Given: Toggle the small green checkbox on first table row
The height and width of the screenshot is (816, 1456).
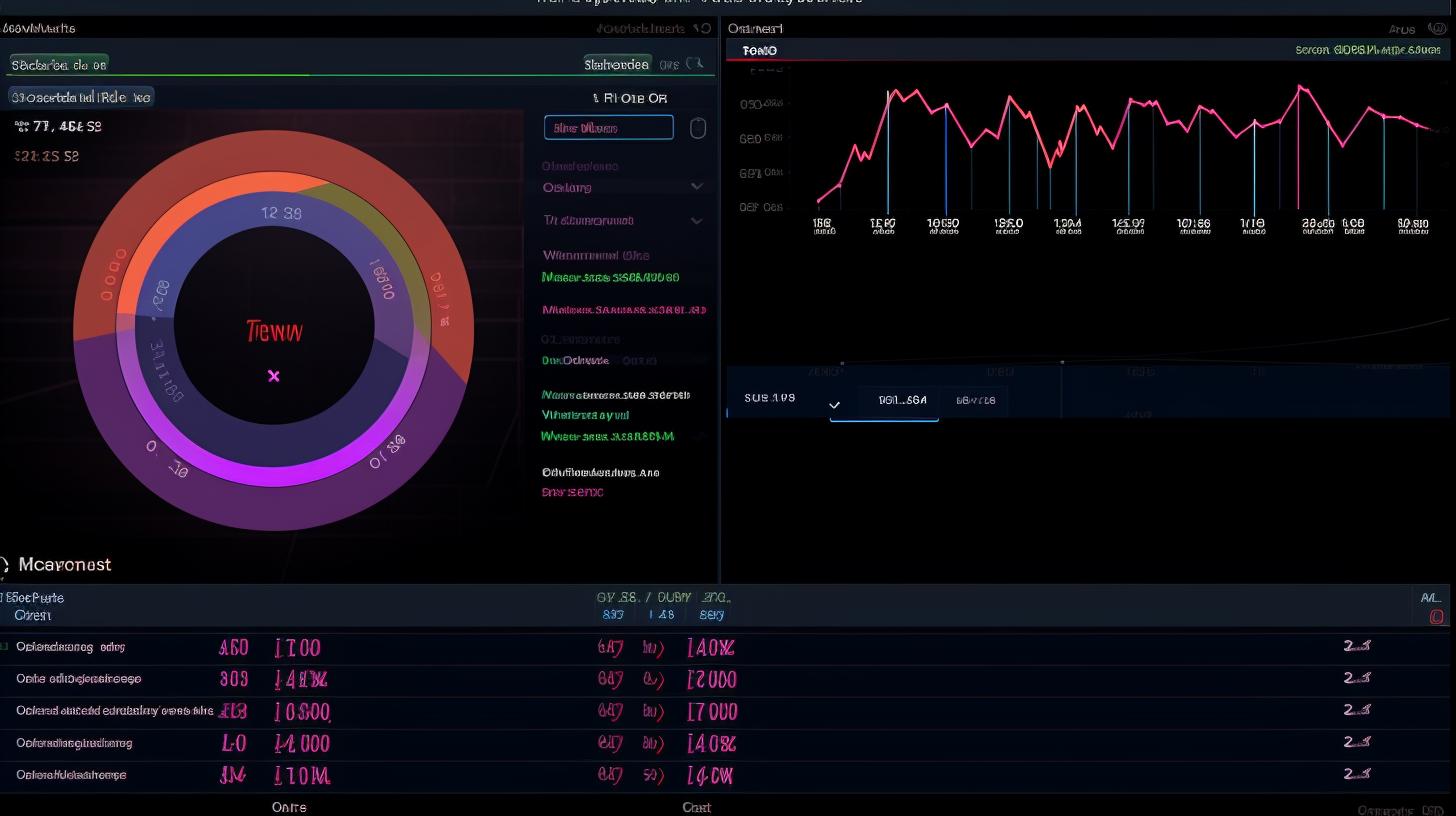Looking at the screenshot, I should pyautogui.click(x=4, y=647).
